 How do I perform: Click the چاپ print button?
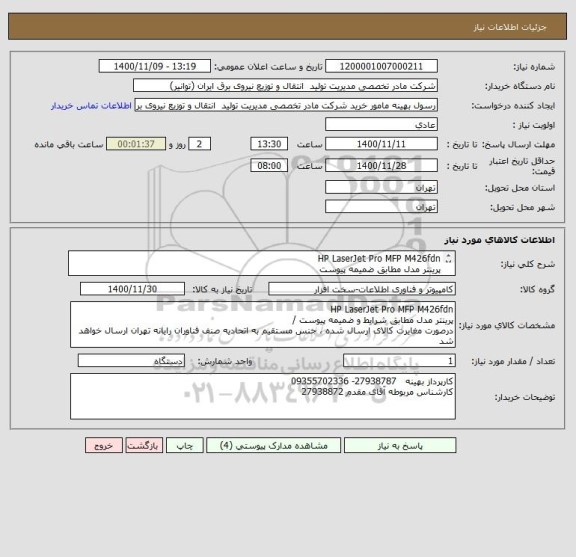[x=185, y=445]
